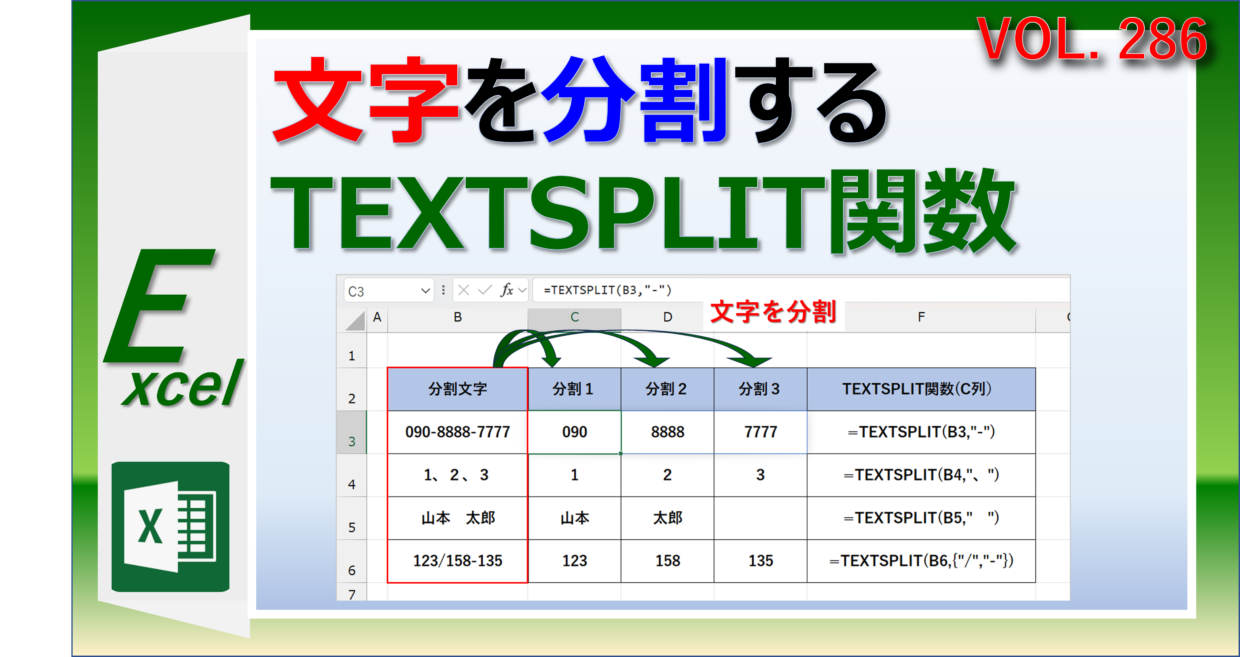Image resolution: width=1240 pixels, height=657 pixels.
Task: Select column A header
Action: (377, 319)
